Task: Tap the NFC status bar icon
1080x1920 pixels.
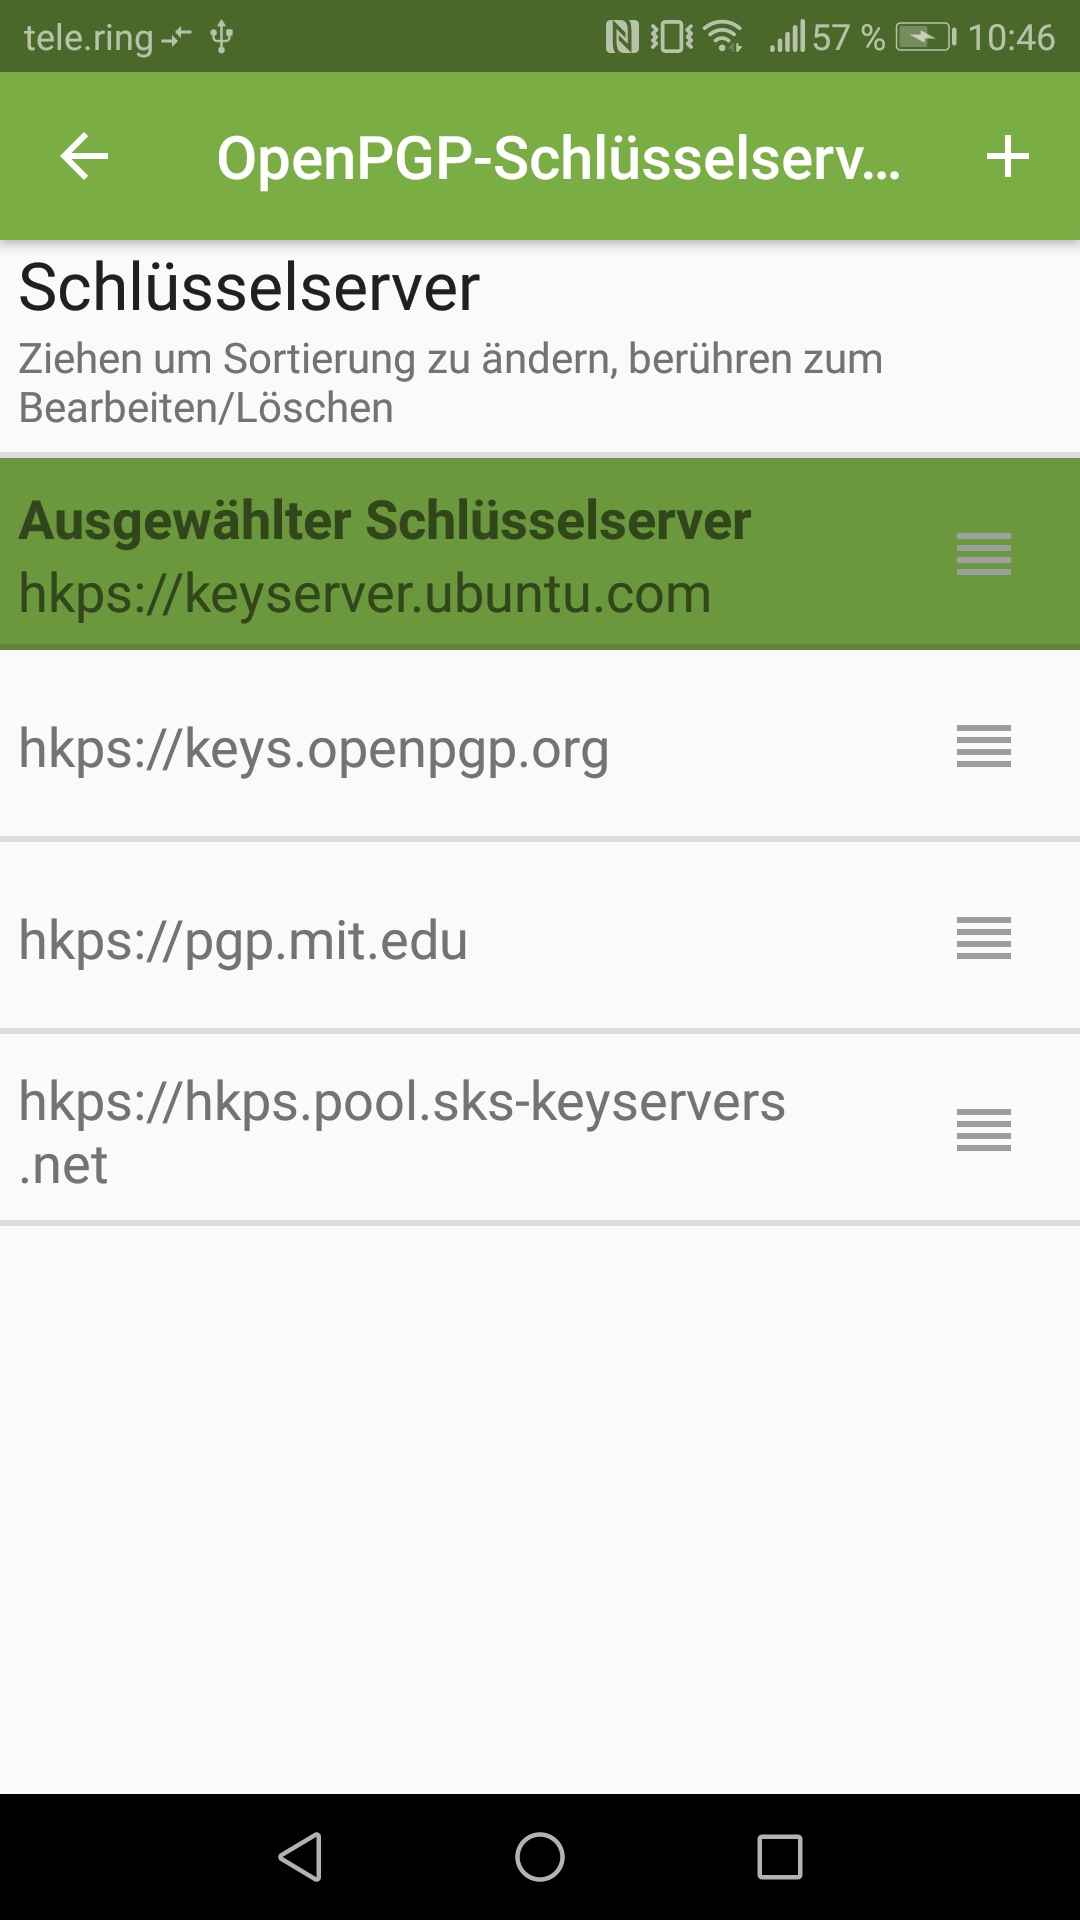Action: tap(622, 37)
